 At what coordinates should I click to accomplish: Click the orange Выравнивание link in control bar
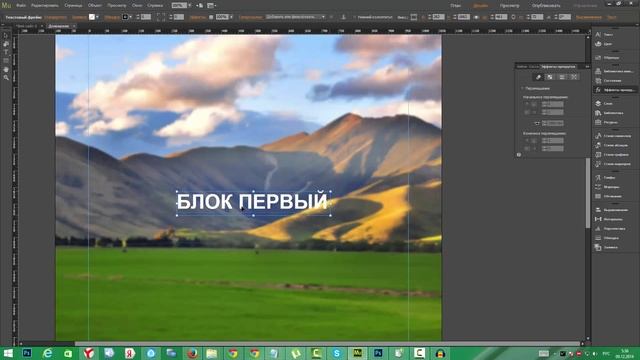pyautogui.click(x=589, y=17)
